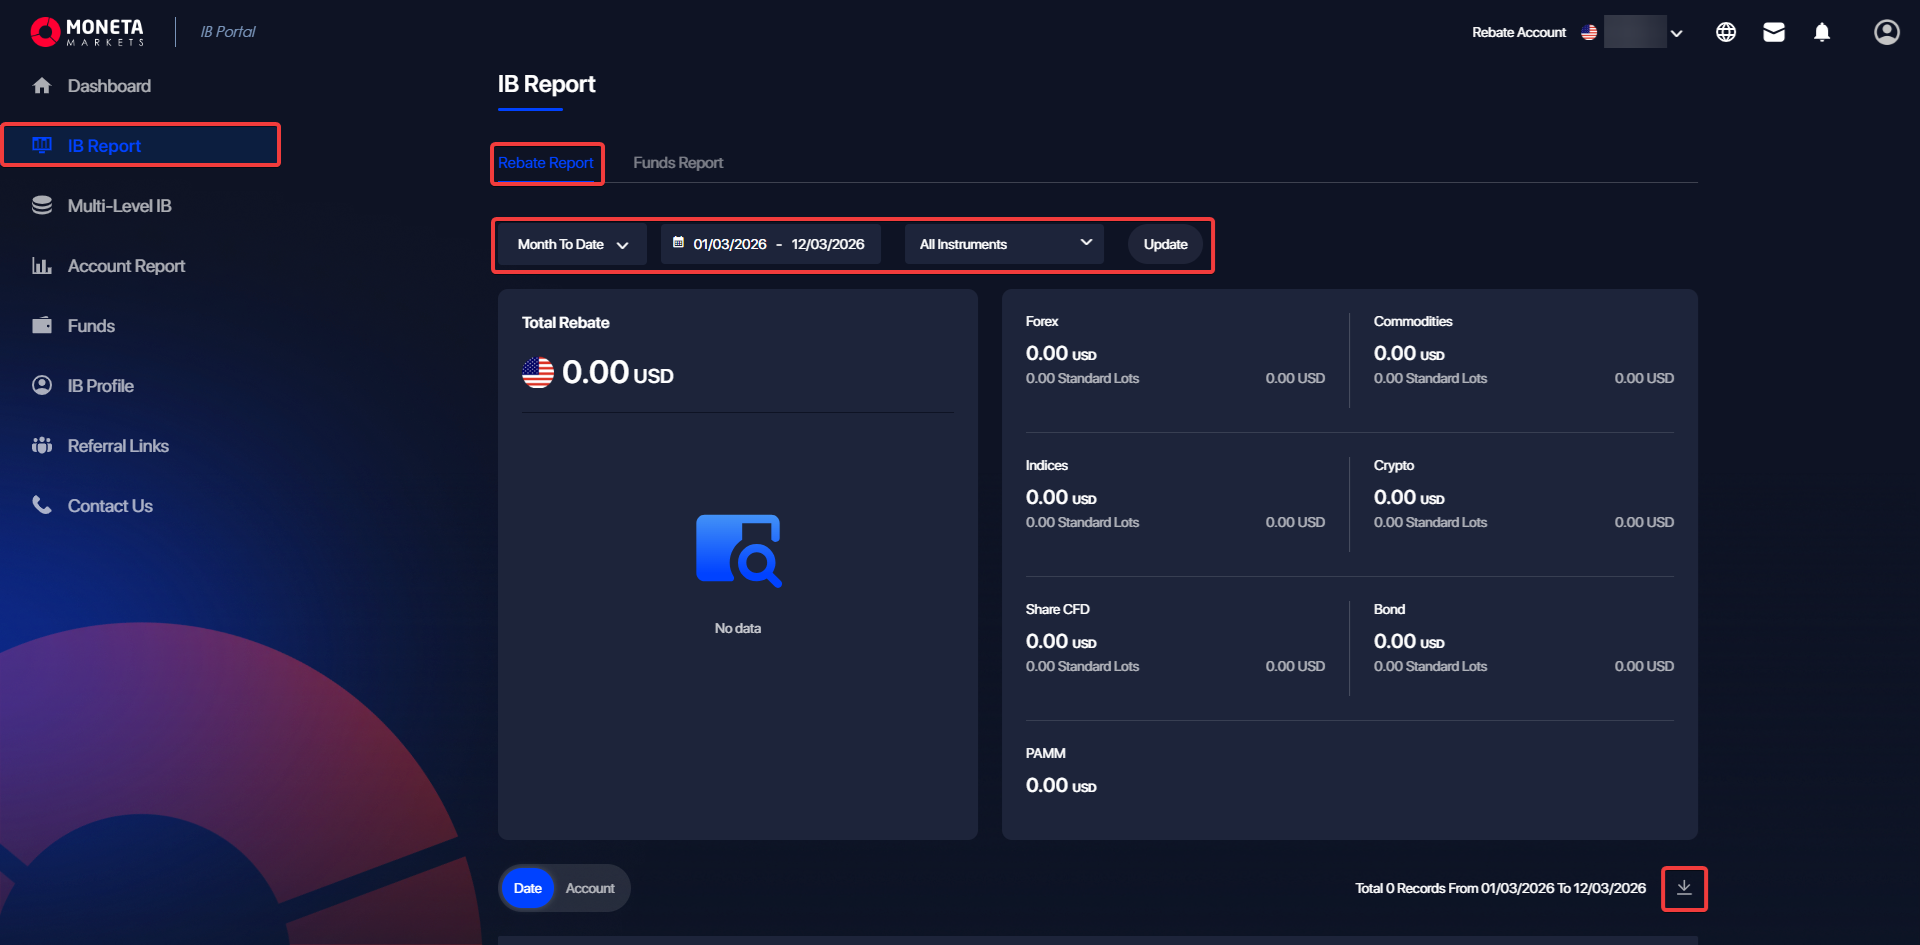Click the Dashboard home icon
Image resolution: width=1920 pixels, height=945 pixels.
coord(42,86)
